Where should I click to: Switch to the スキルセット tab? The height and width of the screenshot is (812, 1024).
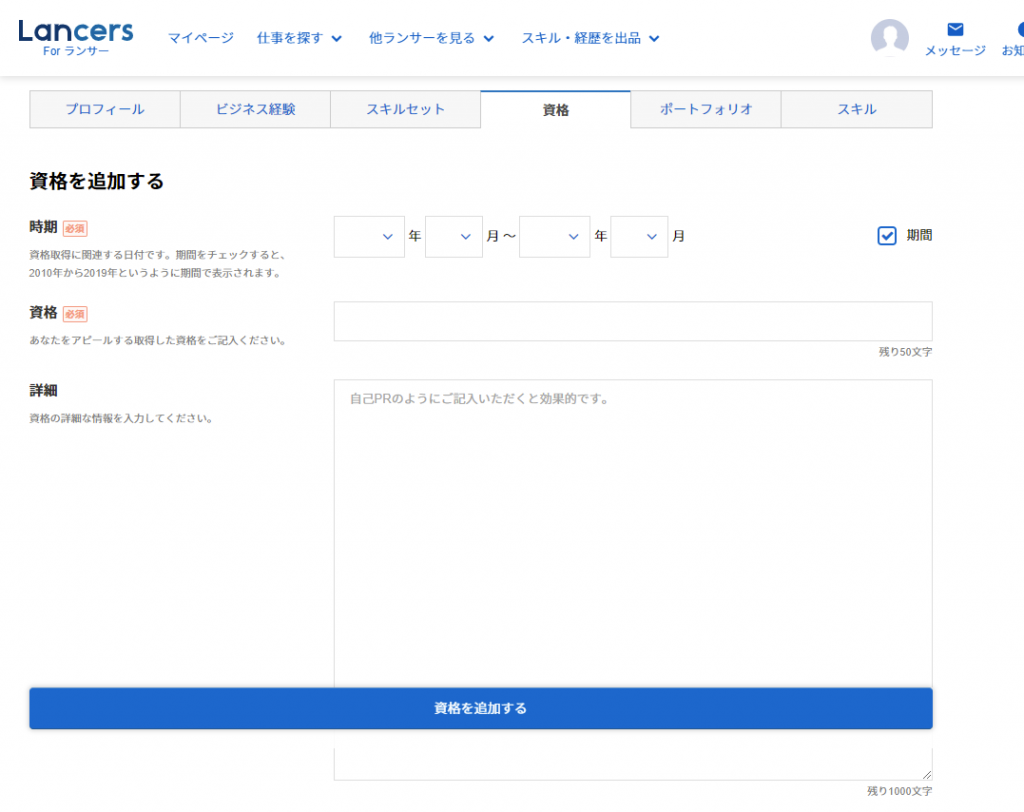coord(405,110)
